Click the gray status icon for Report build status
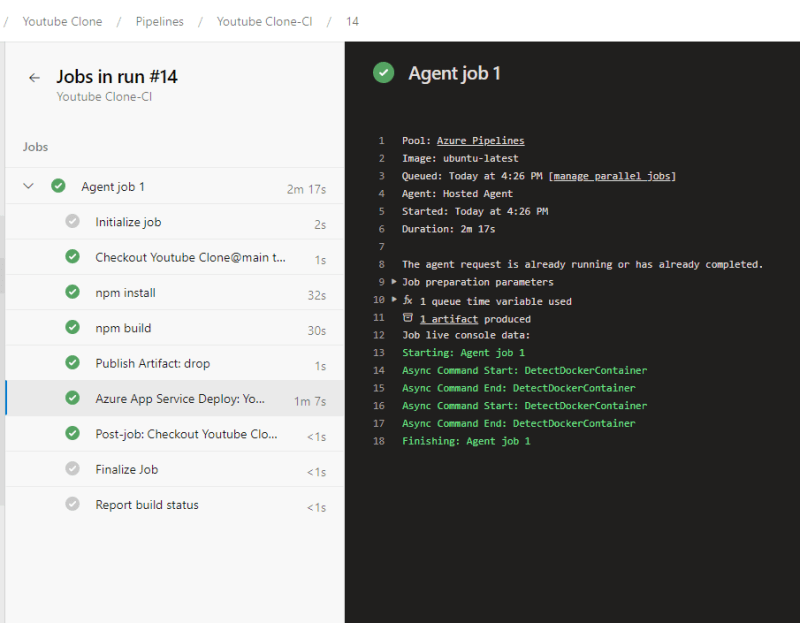The width and height of the screenshot is (800, 623). pyautogui.click(x=72, y=504)
